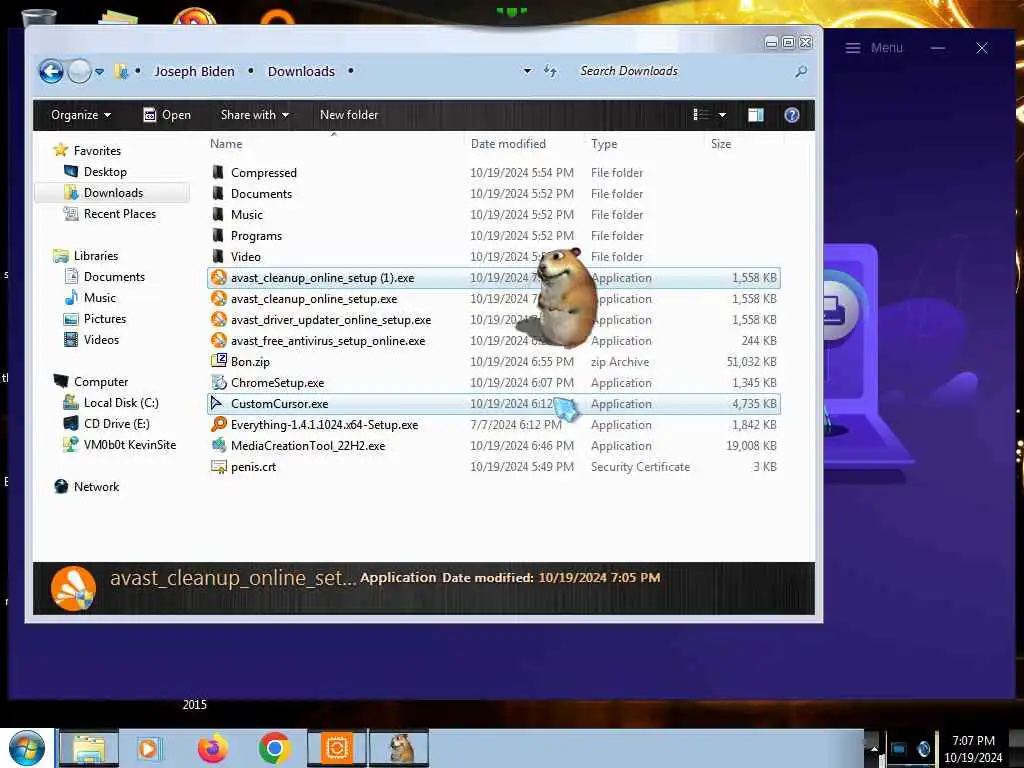Go back with the Back arrow button

[51, 71]
